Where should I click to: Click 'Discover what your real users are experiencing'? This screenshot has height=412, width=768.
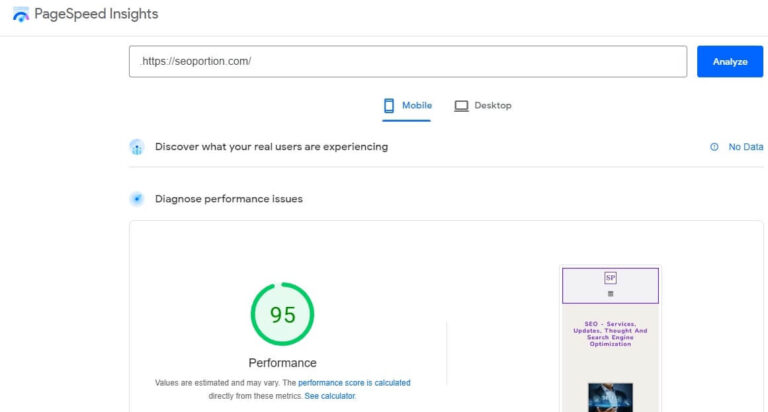(x=271, y=147)
